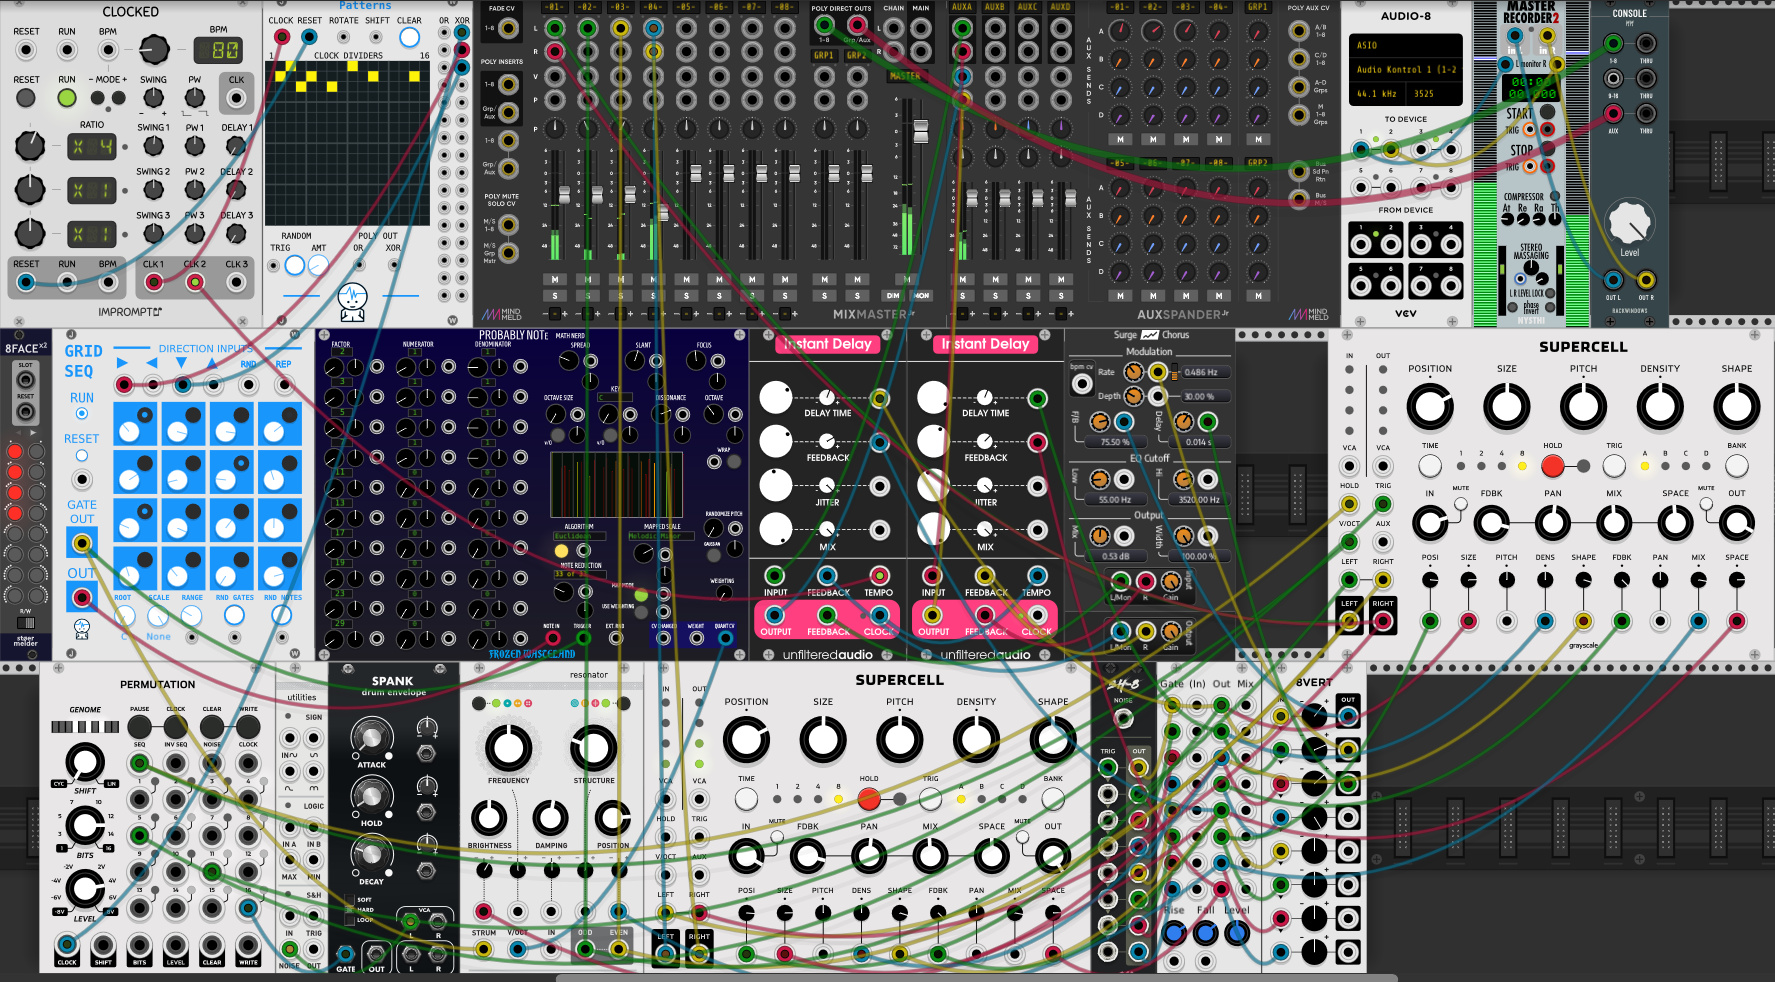Toggle the RUN button on Grid Seq

click(x=82, y=413)
